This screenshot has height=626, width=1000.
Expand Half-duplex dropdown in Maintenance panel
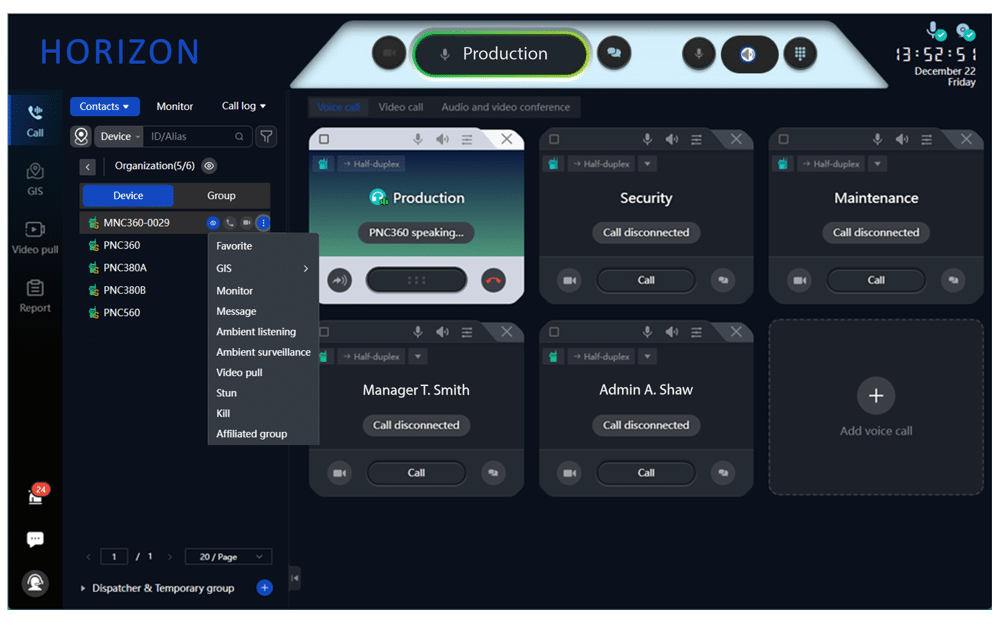coord(877,164)
